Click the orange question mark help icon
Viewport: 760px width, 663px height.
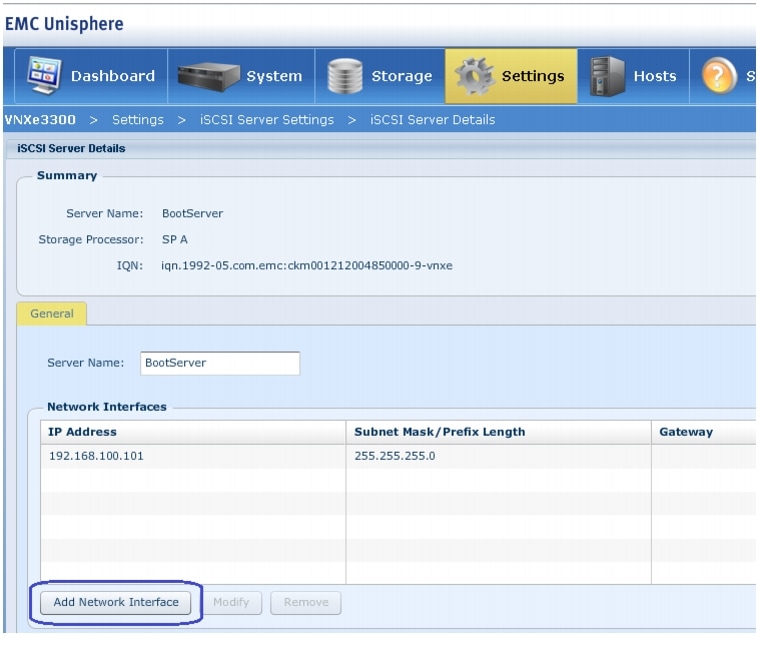[x=719, y=76]
